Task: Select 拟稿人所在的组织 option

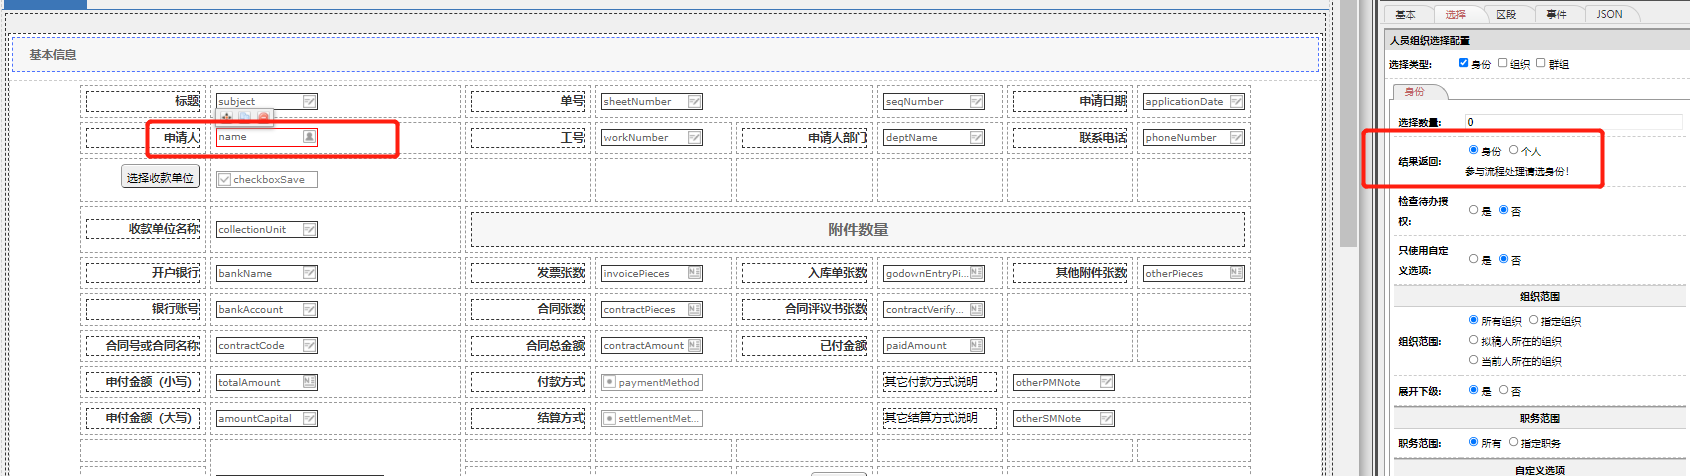Action: 1473,340
